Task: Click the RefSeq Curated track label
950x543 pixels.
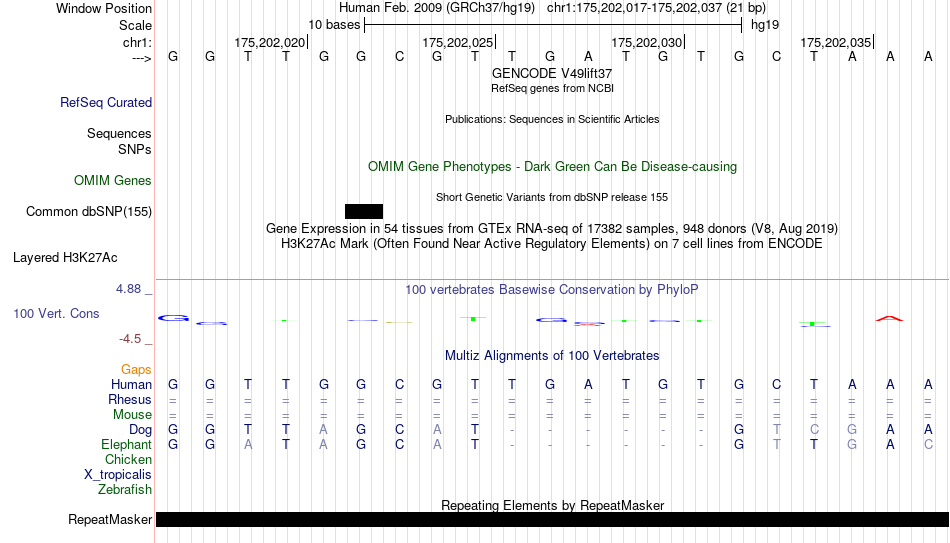Action: [x=106, y=102]
